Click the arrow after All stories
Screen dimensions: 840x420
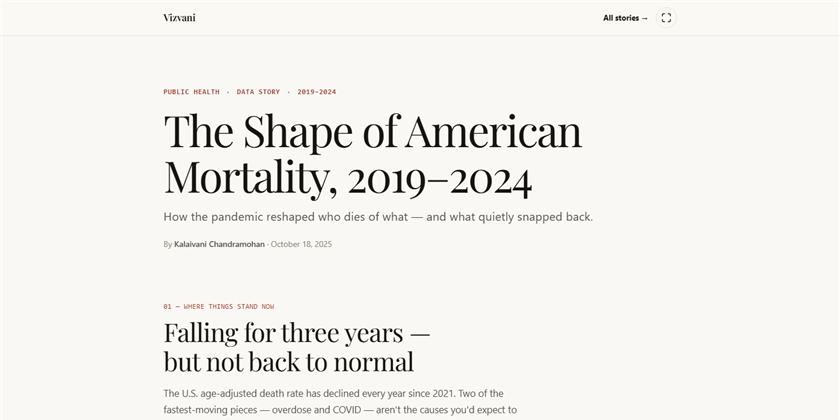pyautogui.click(x=644, y=18)
